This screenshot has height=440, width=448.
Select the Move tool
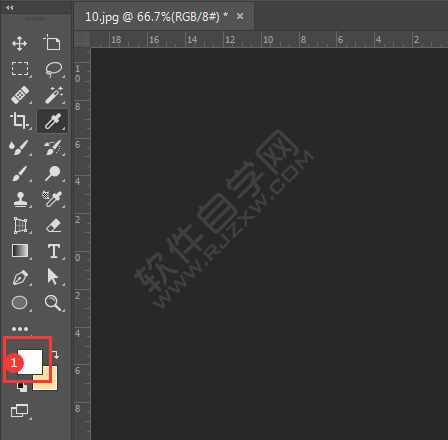click(19, 44)
